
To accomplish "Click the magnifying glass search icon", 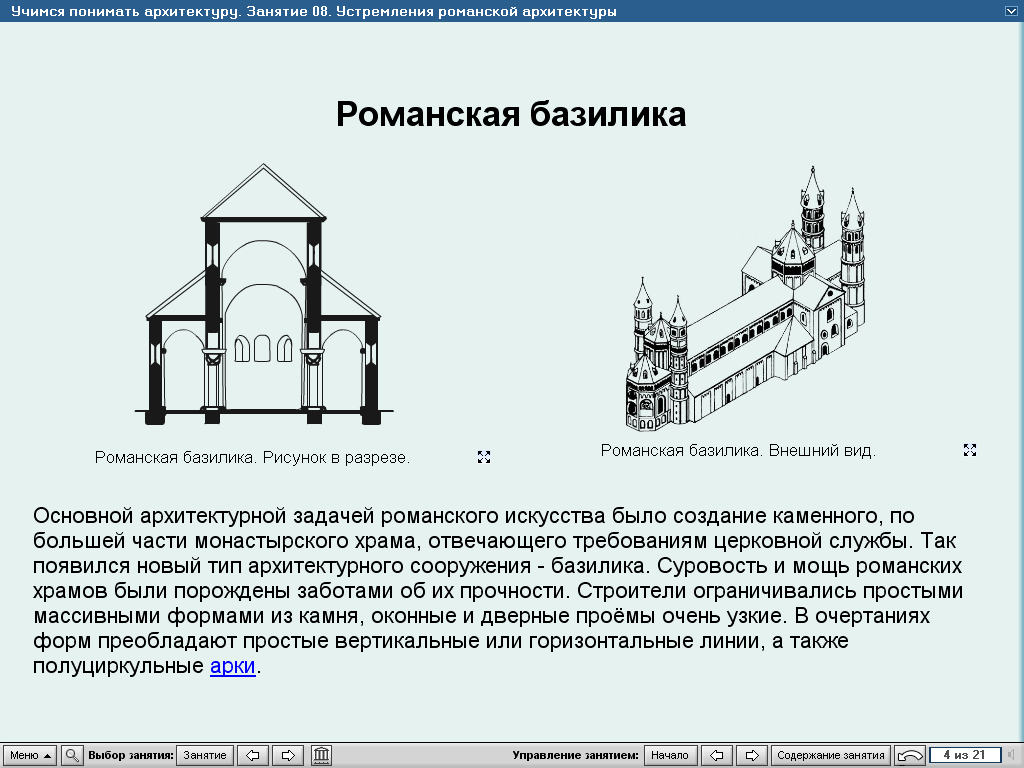I will pyautogui.click(x=72, y=755).
